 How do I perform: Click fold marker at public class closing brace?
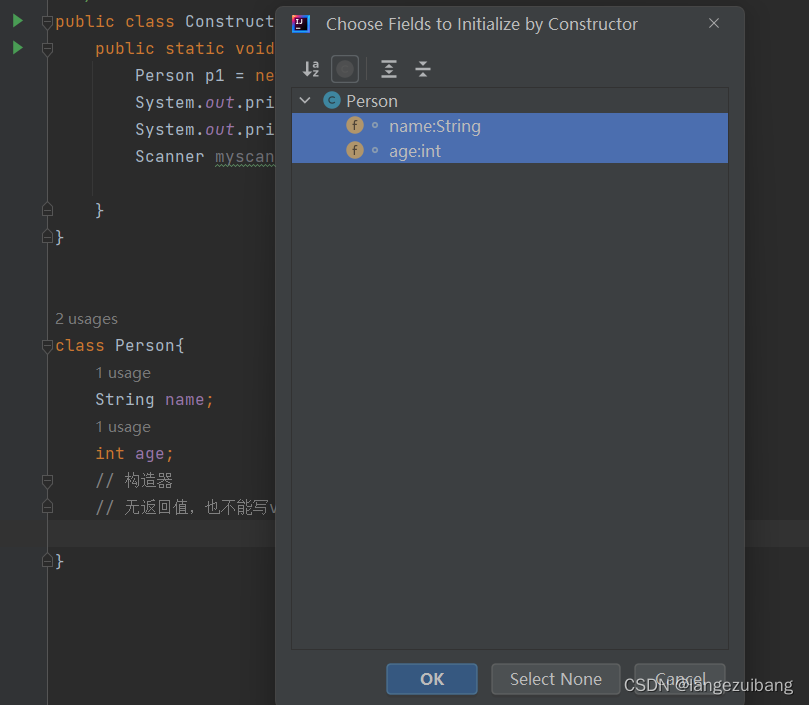[47, 237]
